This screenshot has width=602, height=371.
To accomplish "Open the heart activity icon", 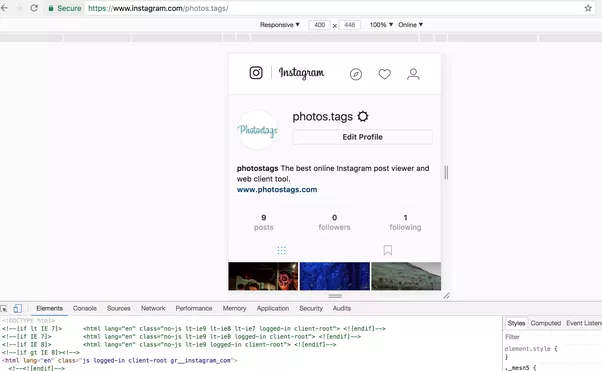I will coord(384,74).
